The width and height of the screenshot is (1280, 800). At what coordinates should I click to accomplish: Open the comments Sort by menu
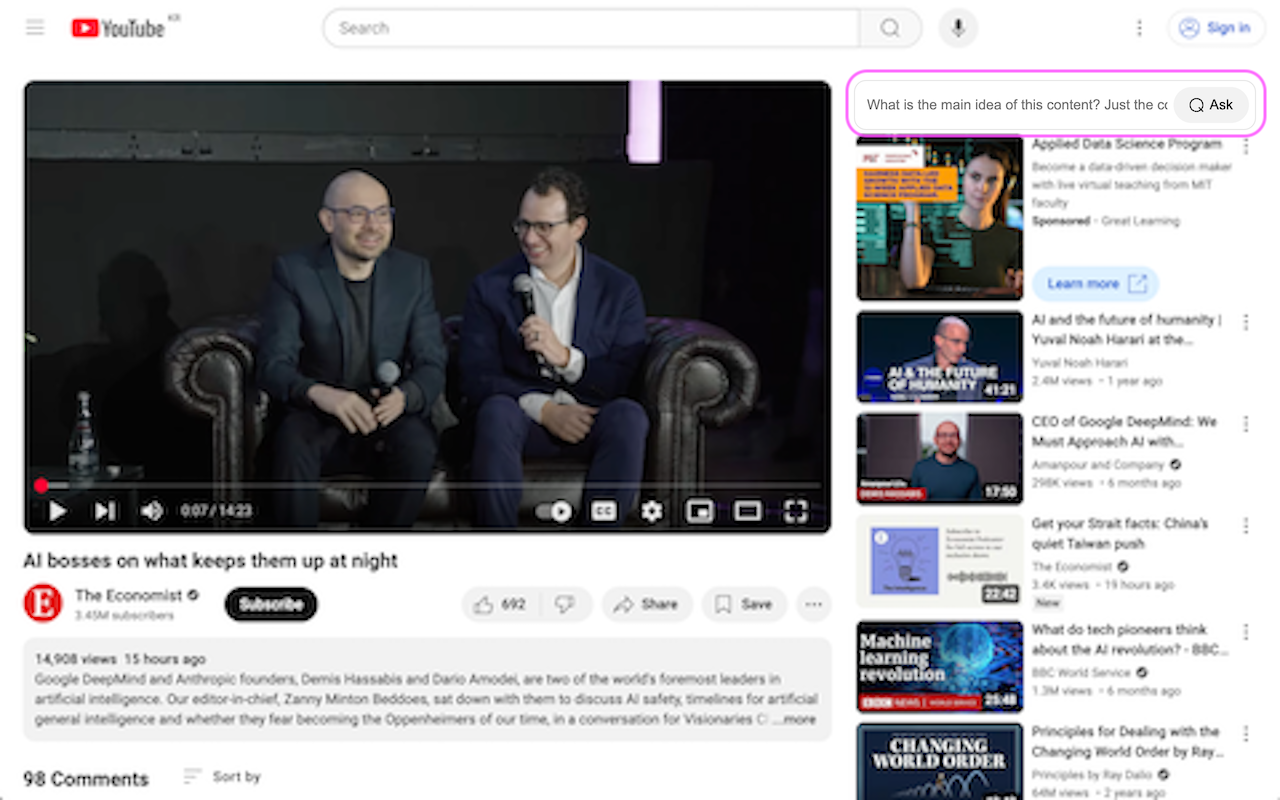click(221, 777)
